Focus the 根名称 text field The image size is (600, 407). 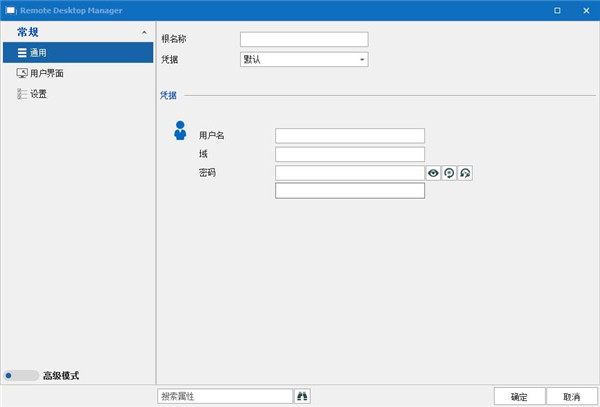point(304,39)
